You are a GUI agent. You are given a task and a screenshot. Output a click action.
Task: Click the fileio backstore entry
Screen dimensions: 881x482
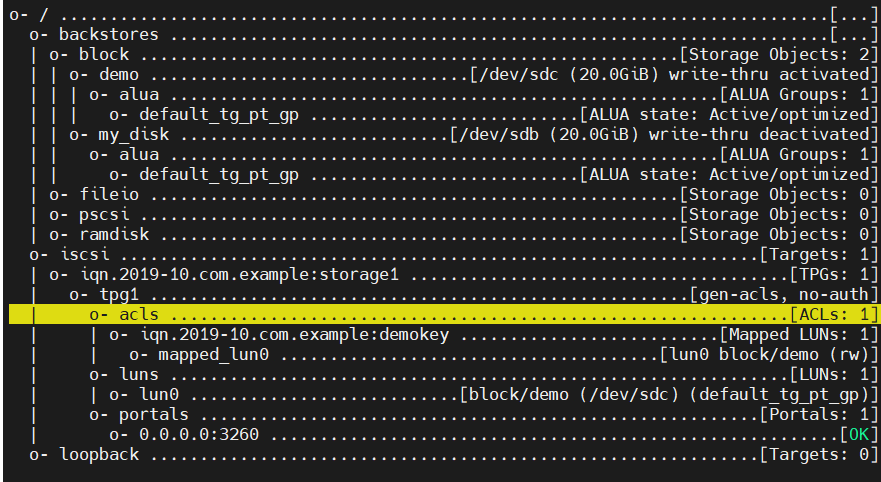pos(109,194)
